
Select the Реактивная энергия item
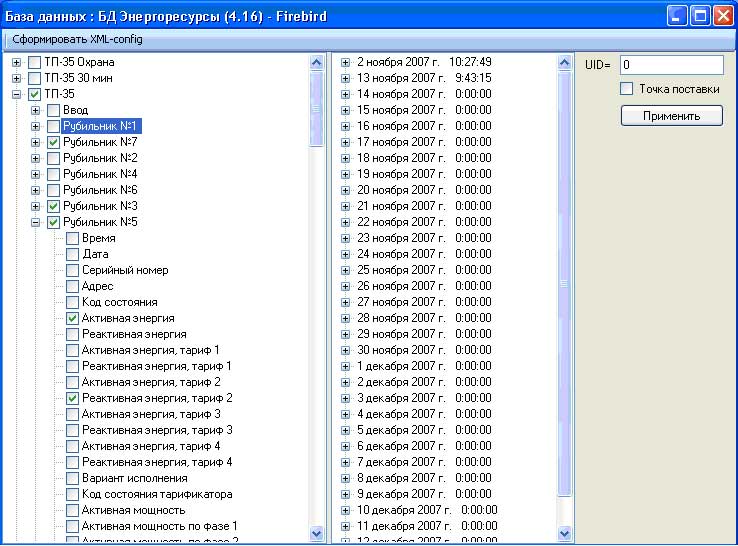pos(134,334)
